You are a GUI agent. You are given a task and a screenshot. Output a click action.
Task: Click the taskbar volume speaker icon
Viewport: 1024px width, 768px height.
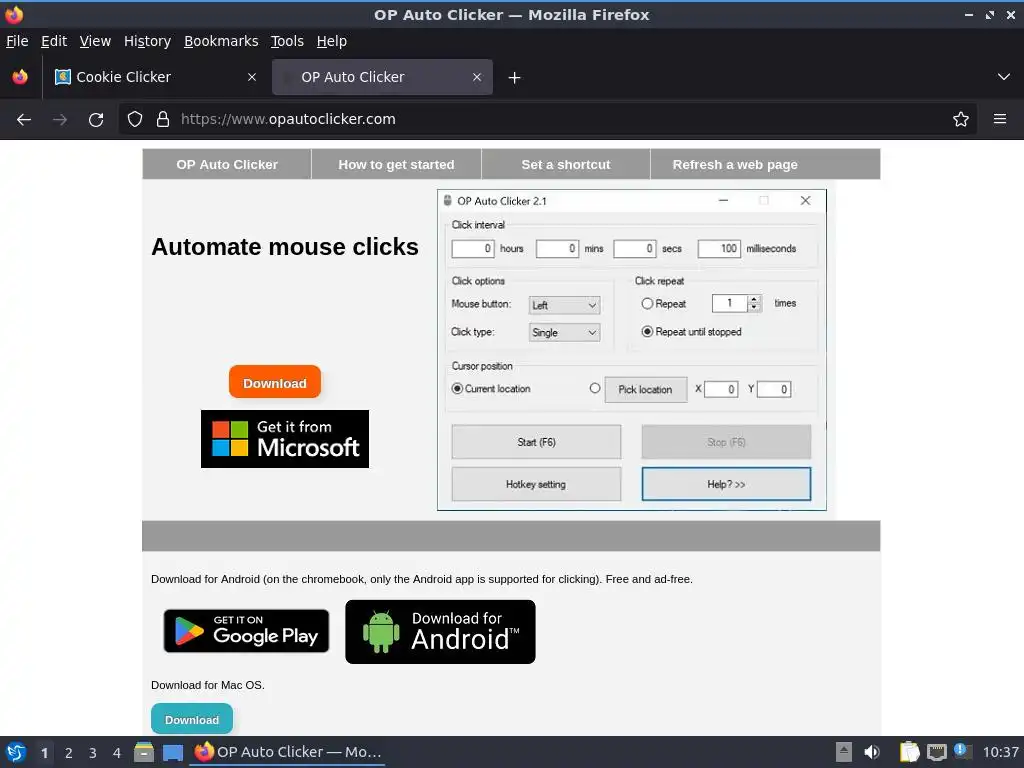[871, 752]
